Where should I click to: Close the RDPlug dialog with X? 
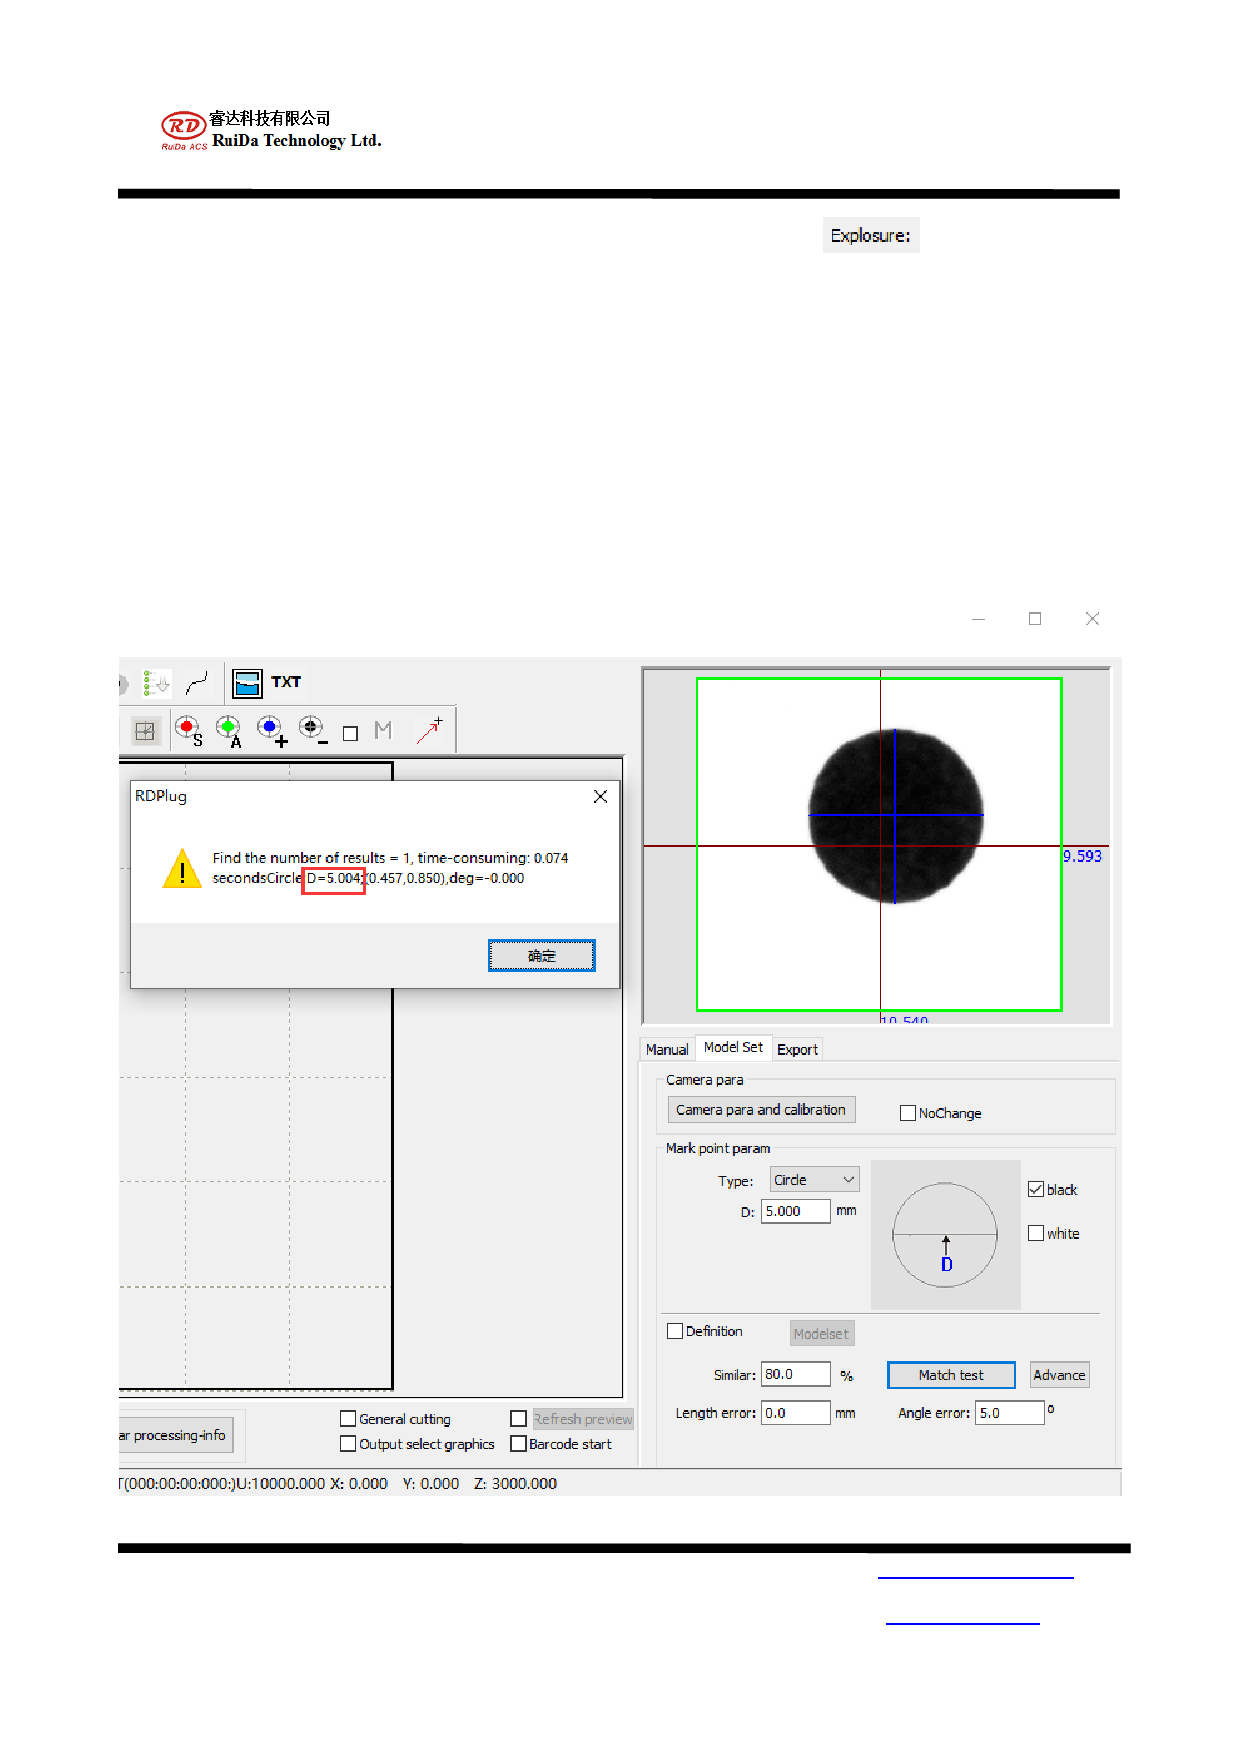pos(600,796)
